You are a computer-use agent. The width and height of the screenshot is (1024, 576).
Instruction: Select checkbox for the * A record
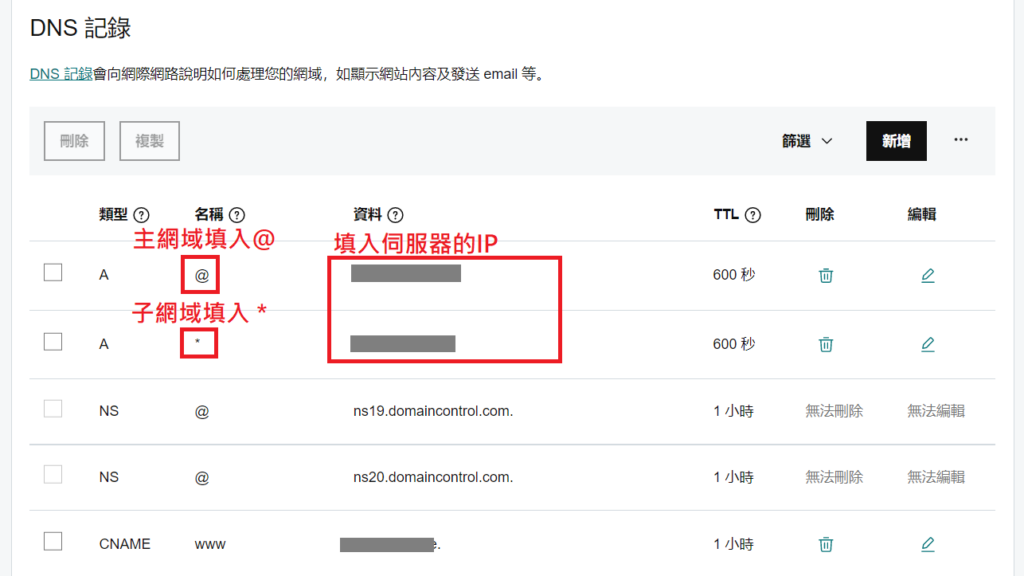53,342
